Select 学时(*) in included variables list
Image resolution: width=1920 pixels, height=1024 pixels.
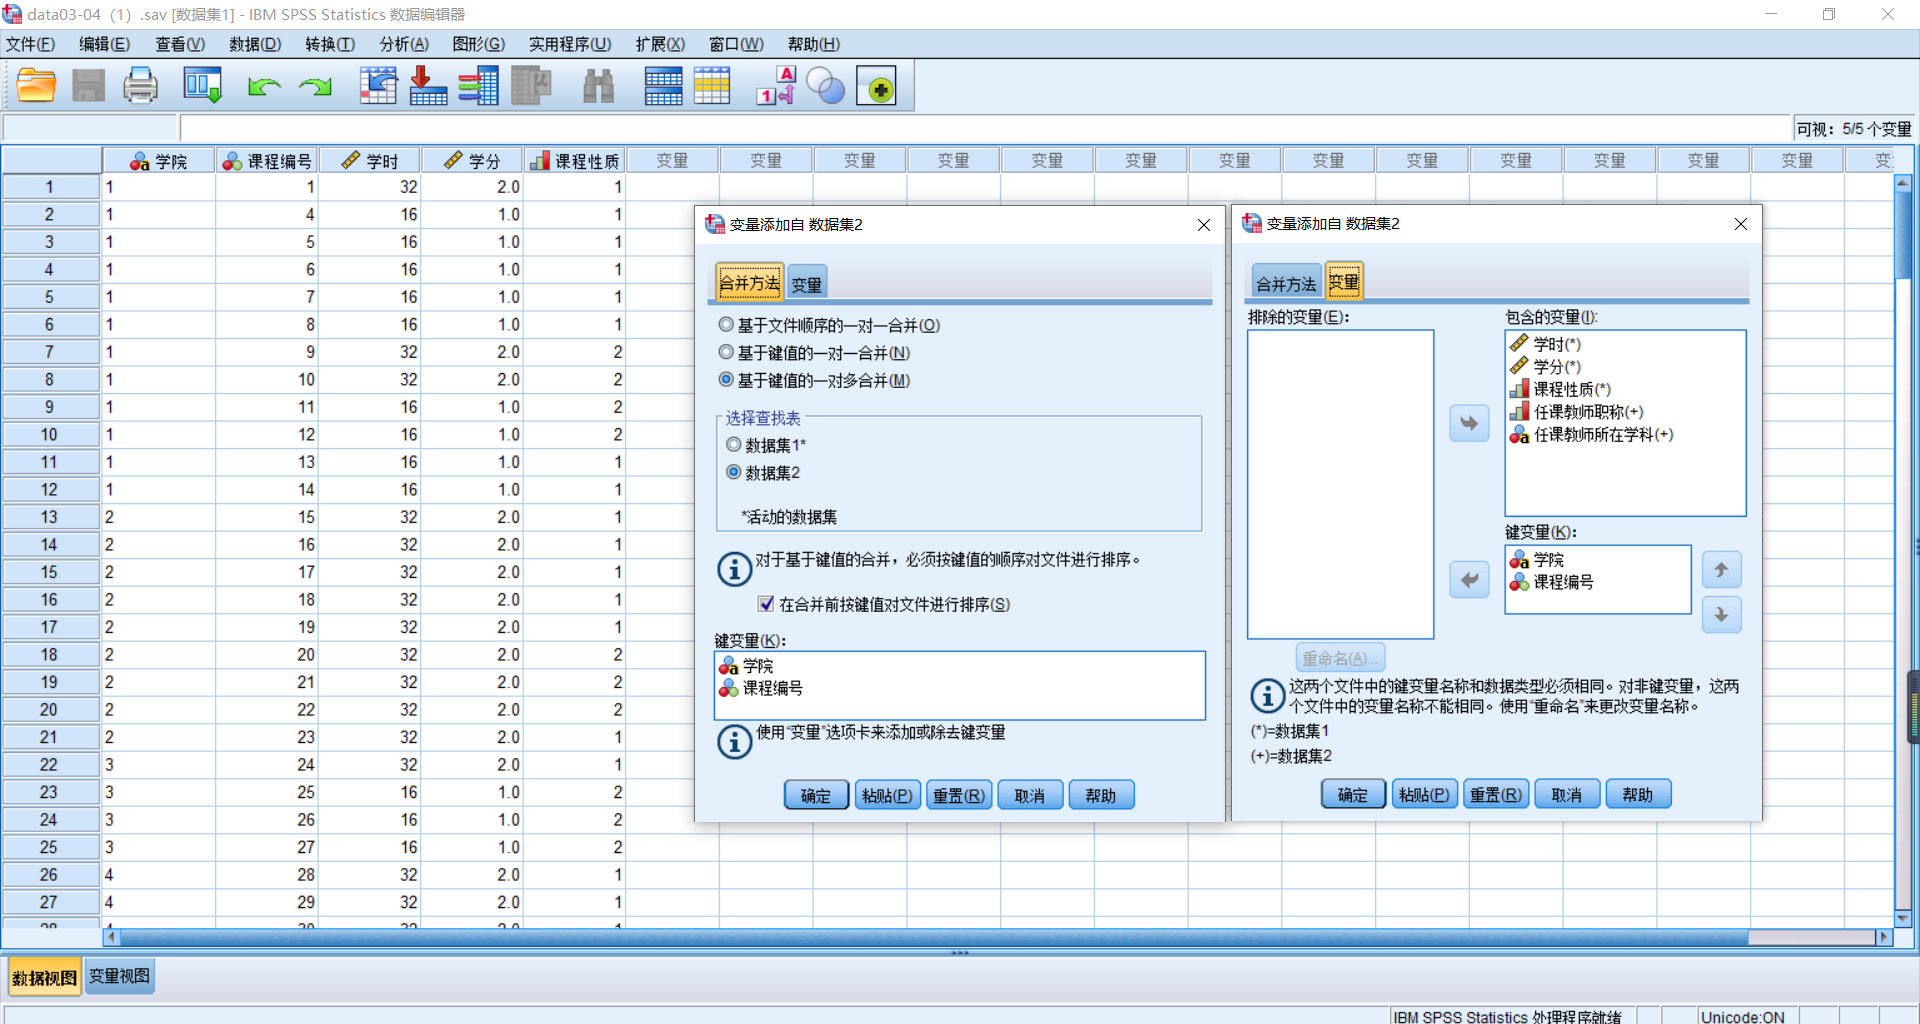click(1546, 344)
